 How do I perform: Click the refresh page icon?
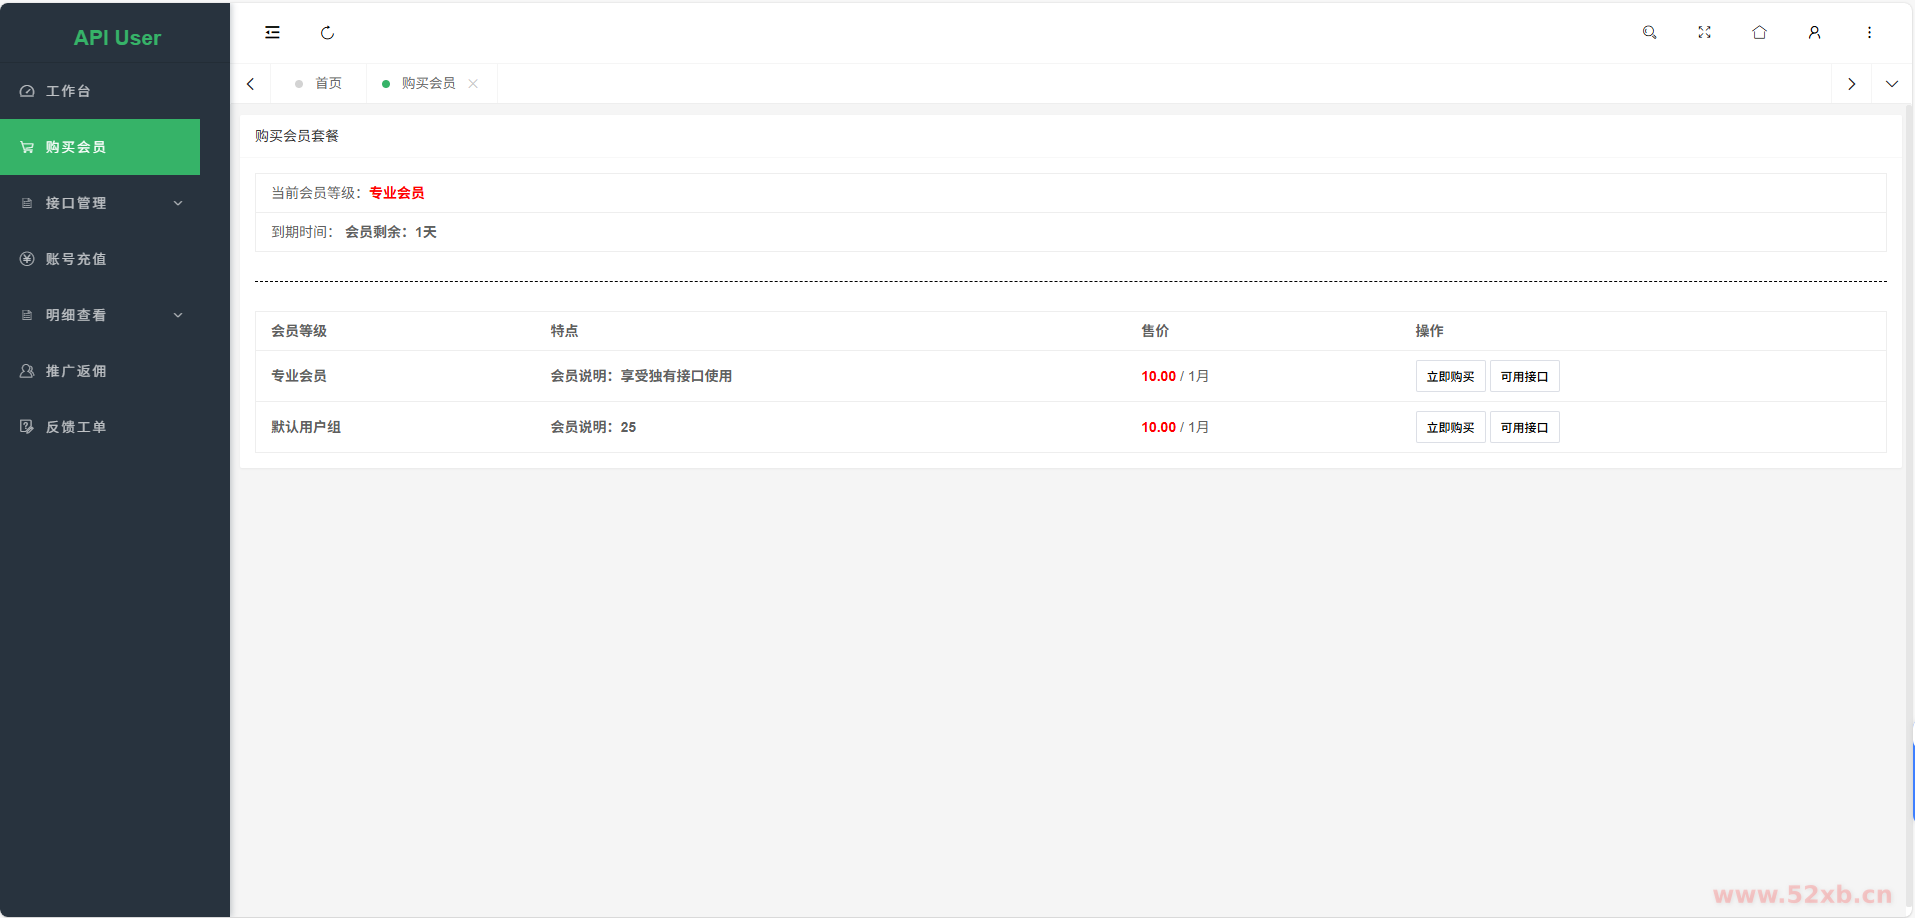[327, 33]
